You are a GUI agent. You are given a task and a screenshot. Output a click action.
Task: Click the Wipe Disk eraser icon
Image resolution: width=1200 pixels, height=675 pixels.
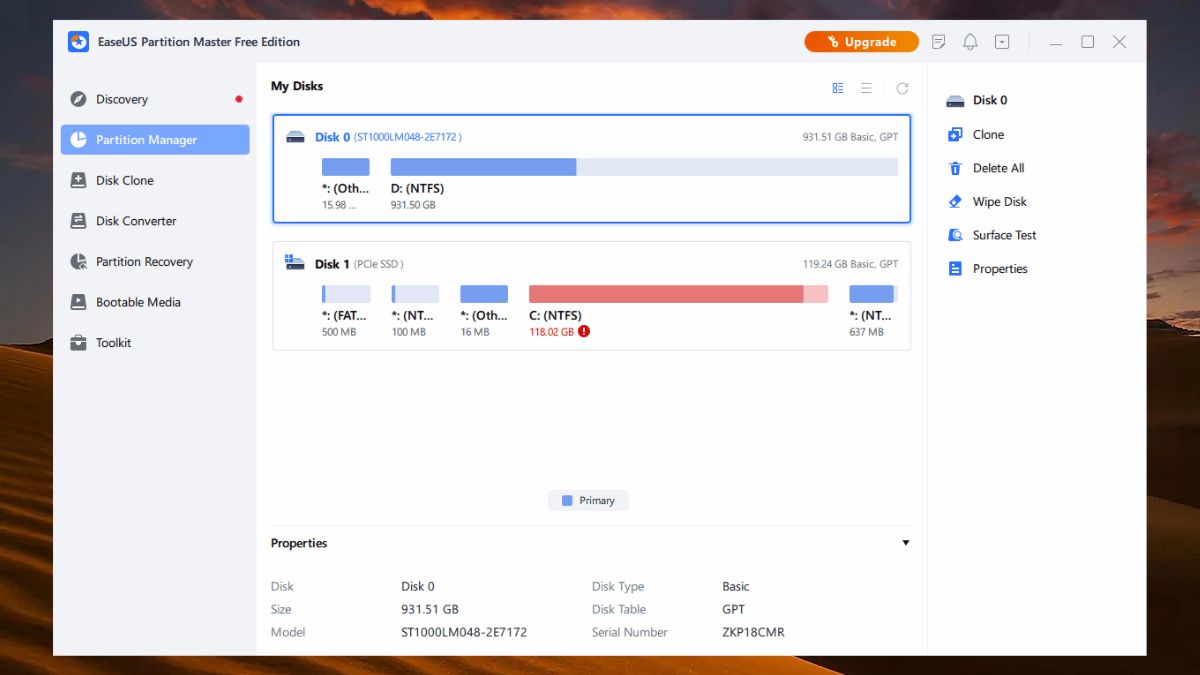(955, 202)
